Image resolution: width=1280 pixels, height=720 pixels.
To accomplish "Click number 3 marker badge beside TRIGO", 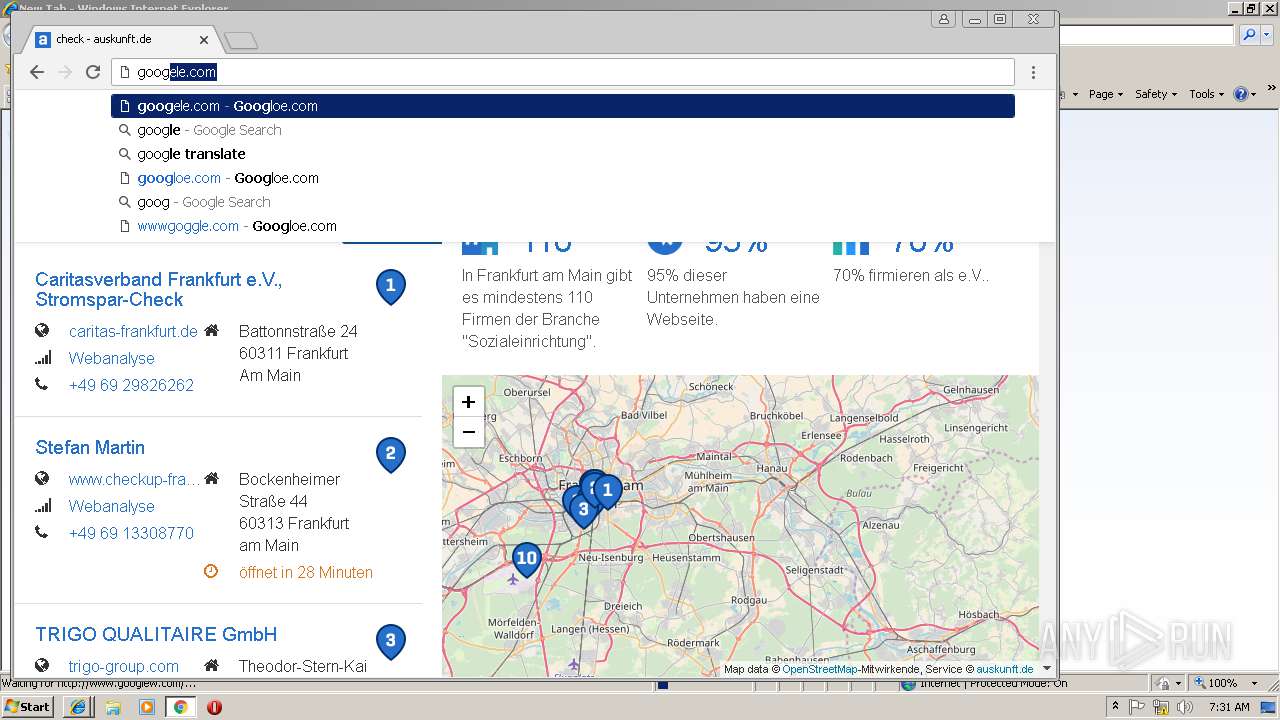I will coord(390,641).
